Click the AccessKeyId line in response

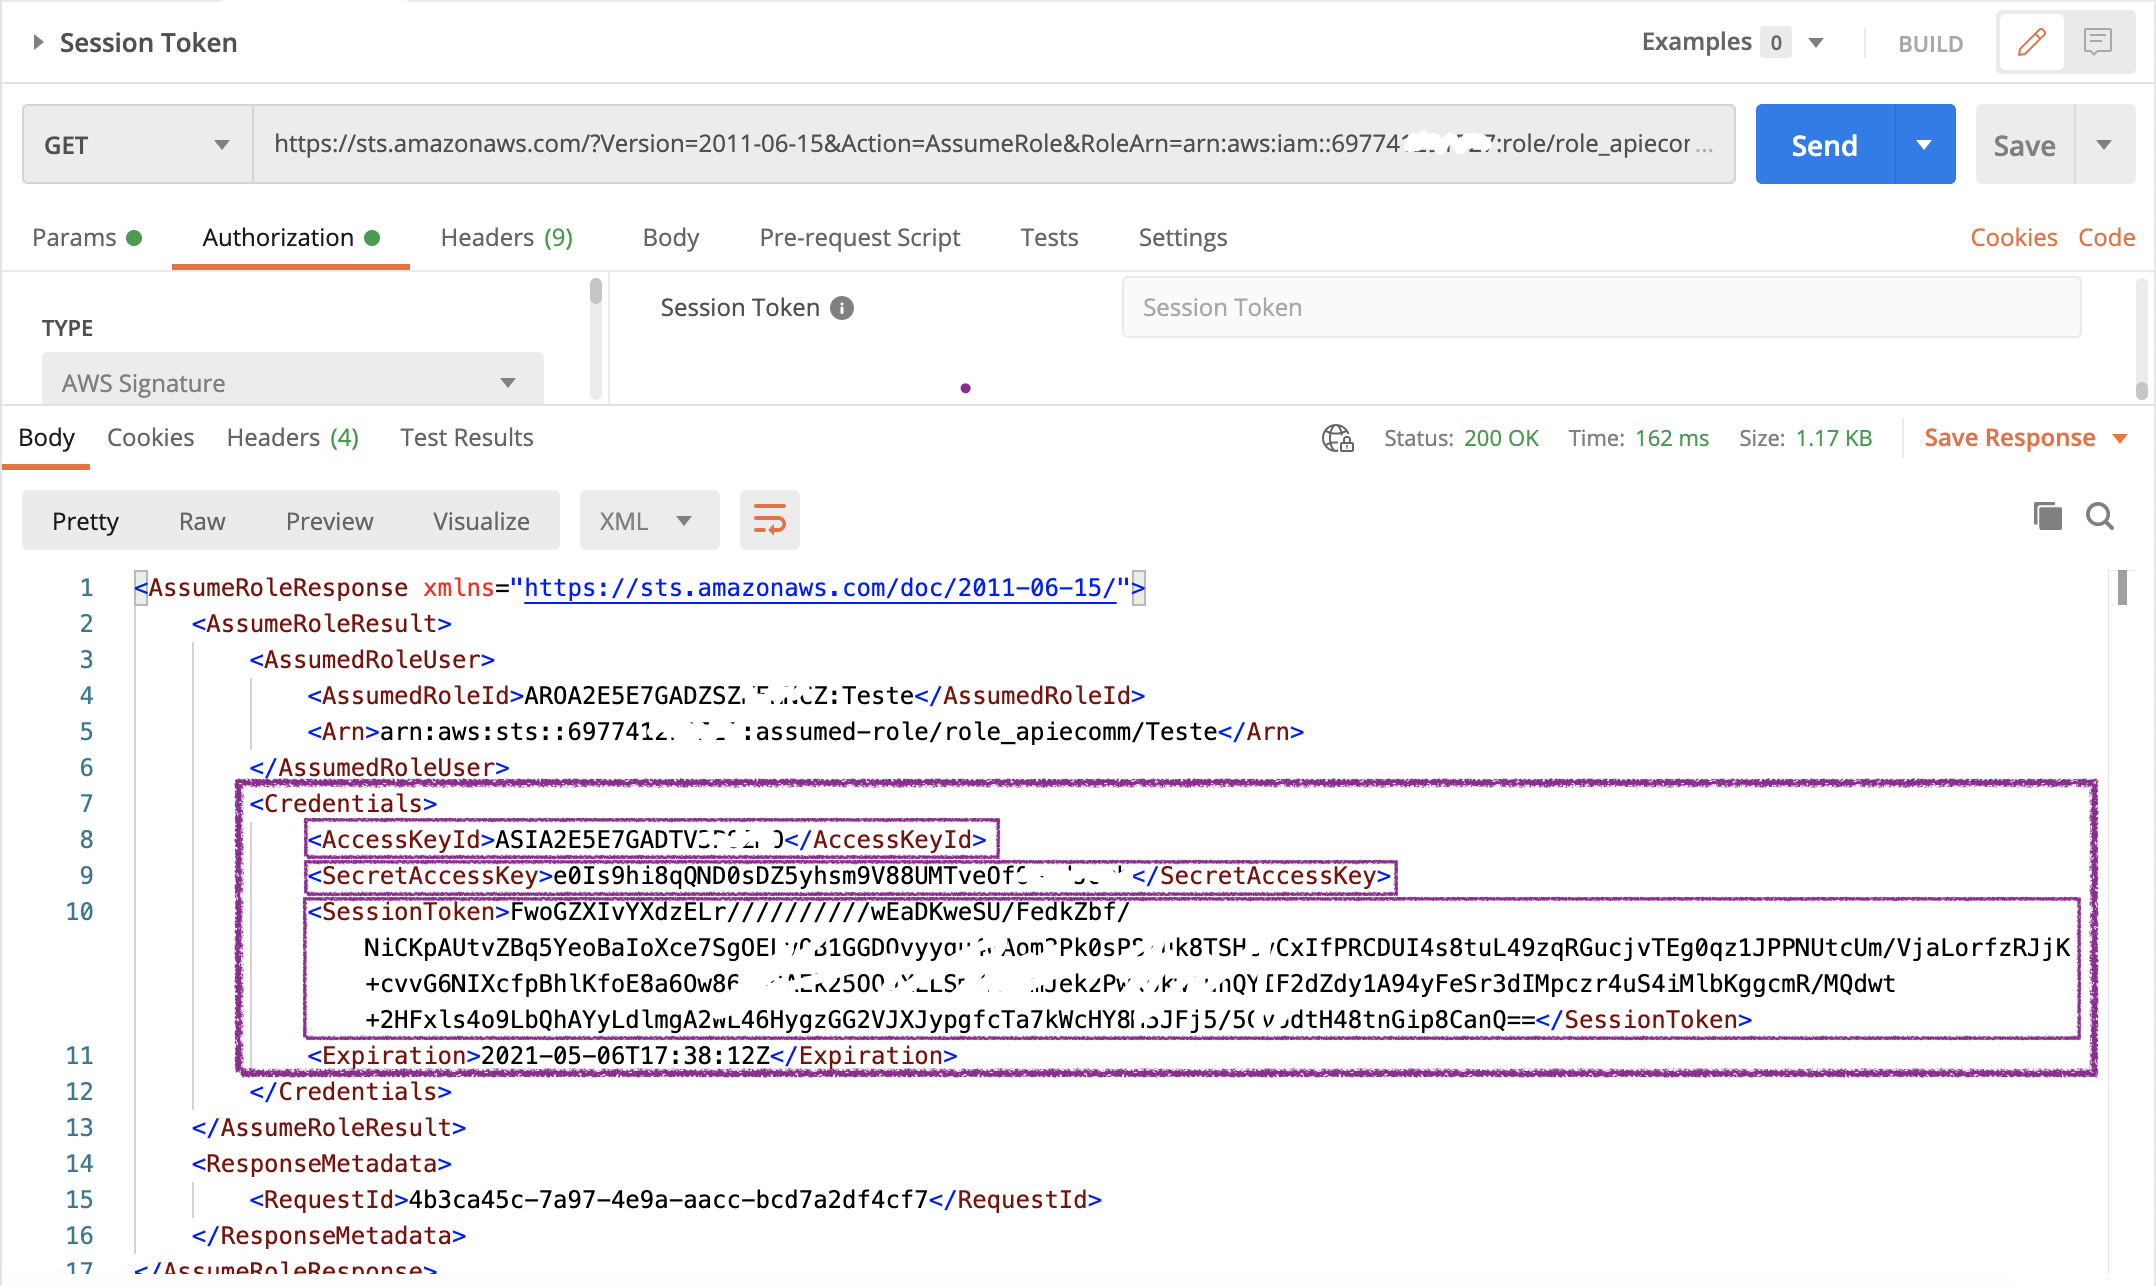647,840
